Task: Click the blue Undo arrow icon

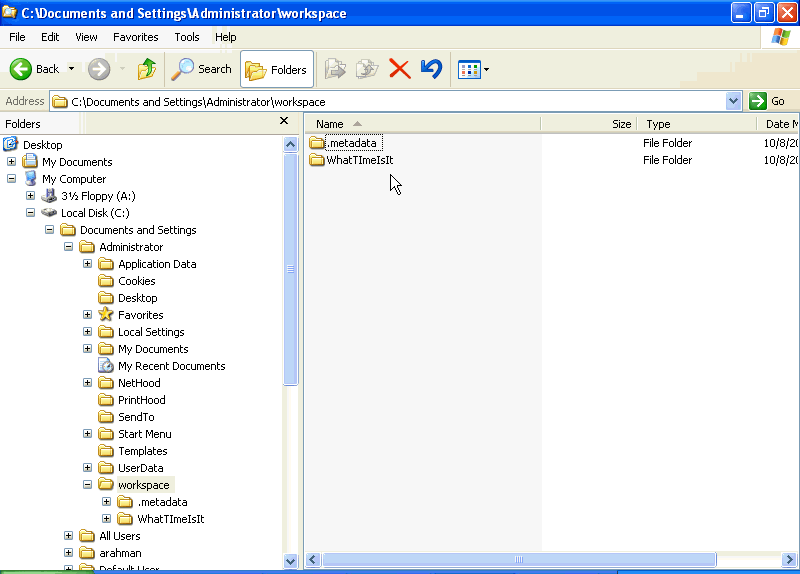Action: coord(431,69)
